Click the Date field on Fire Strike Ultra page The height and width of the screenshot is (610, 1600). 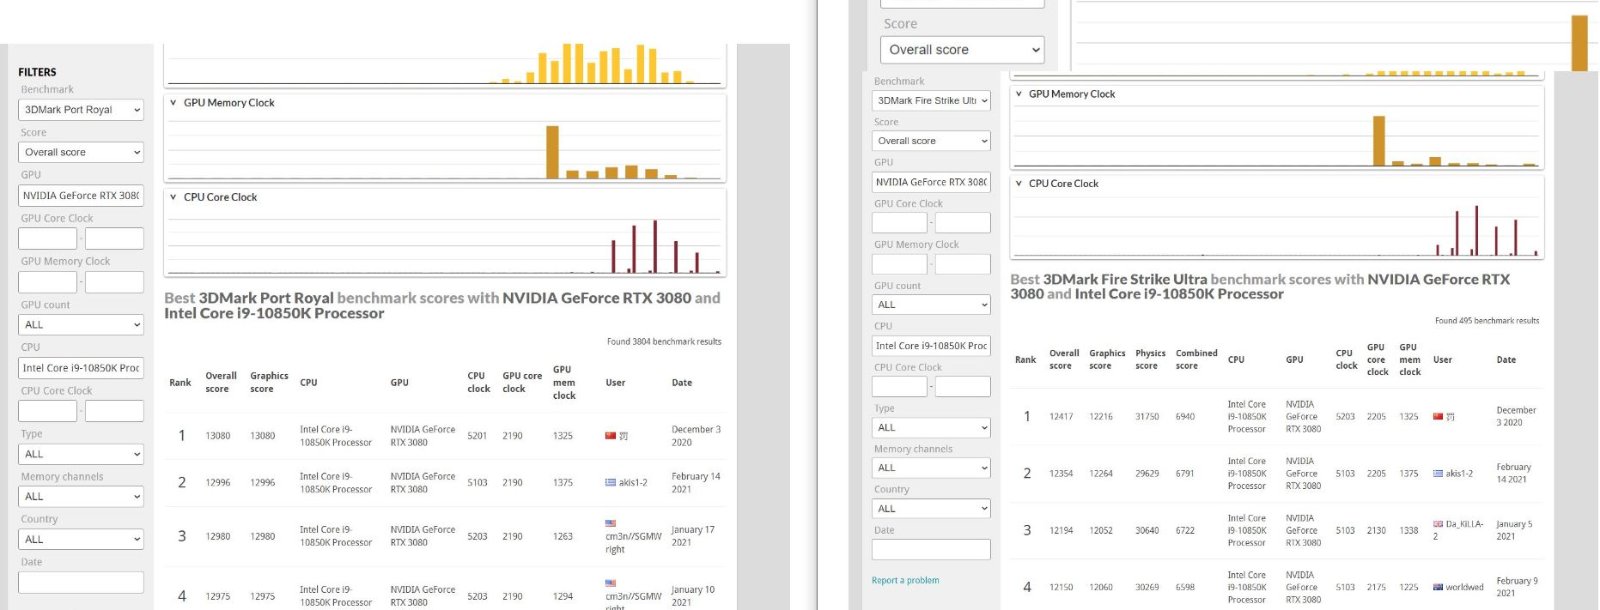coord(931,549)
